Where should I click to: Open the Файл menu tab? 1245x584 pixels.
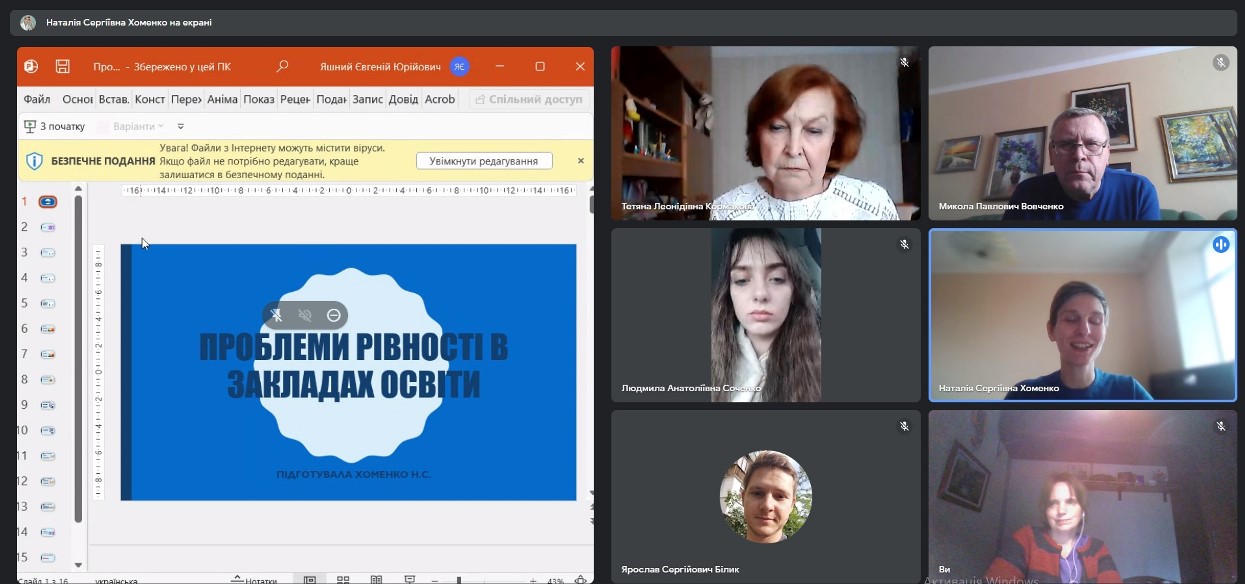point(37,100)
